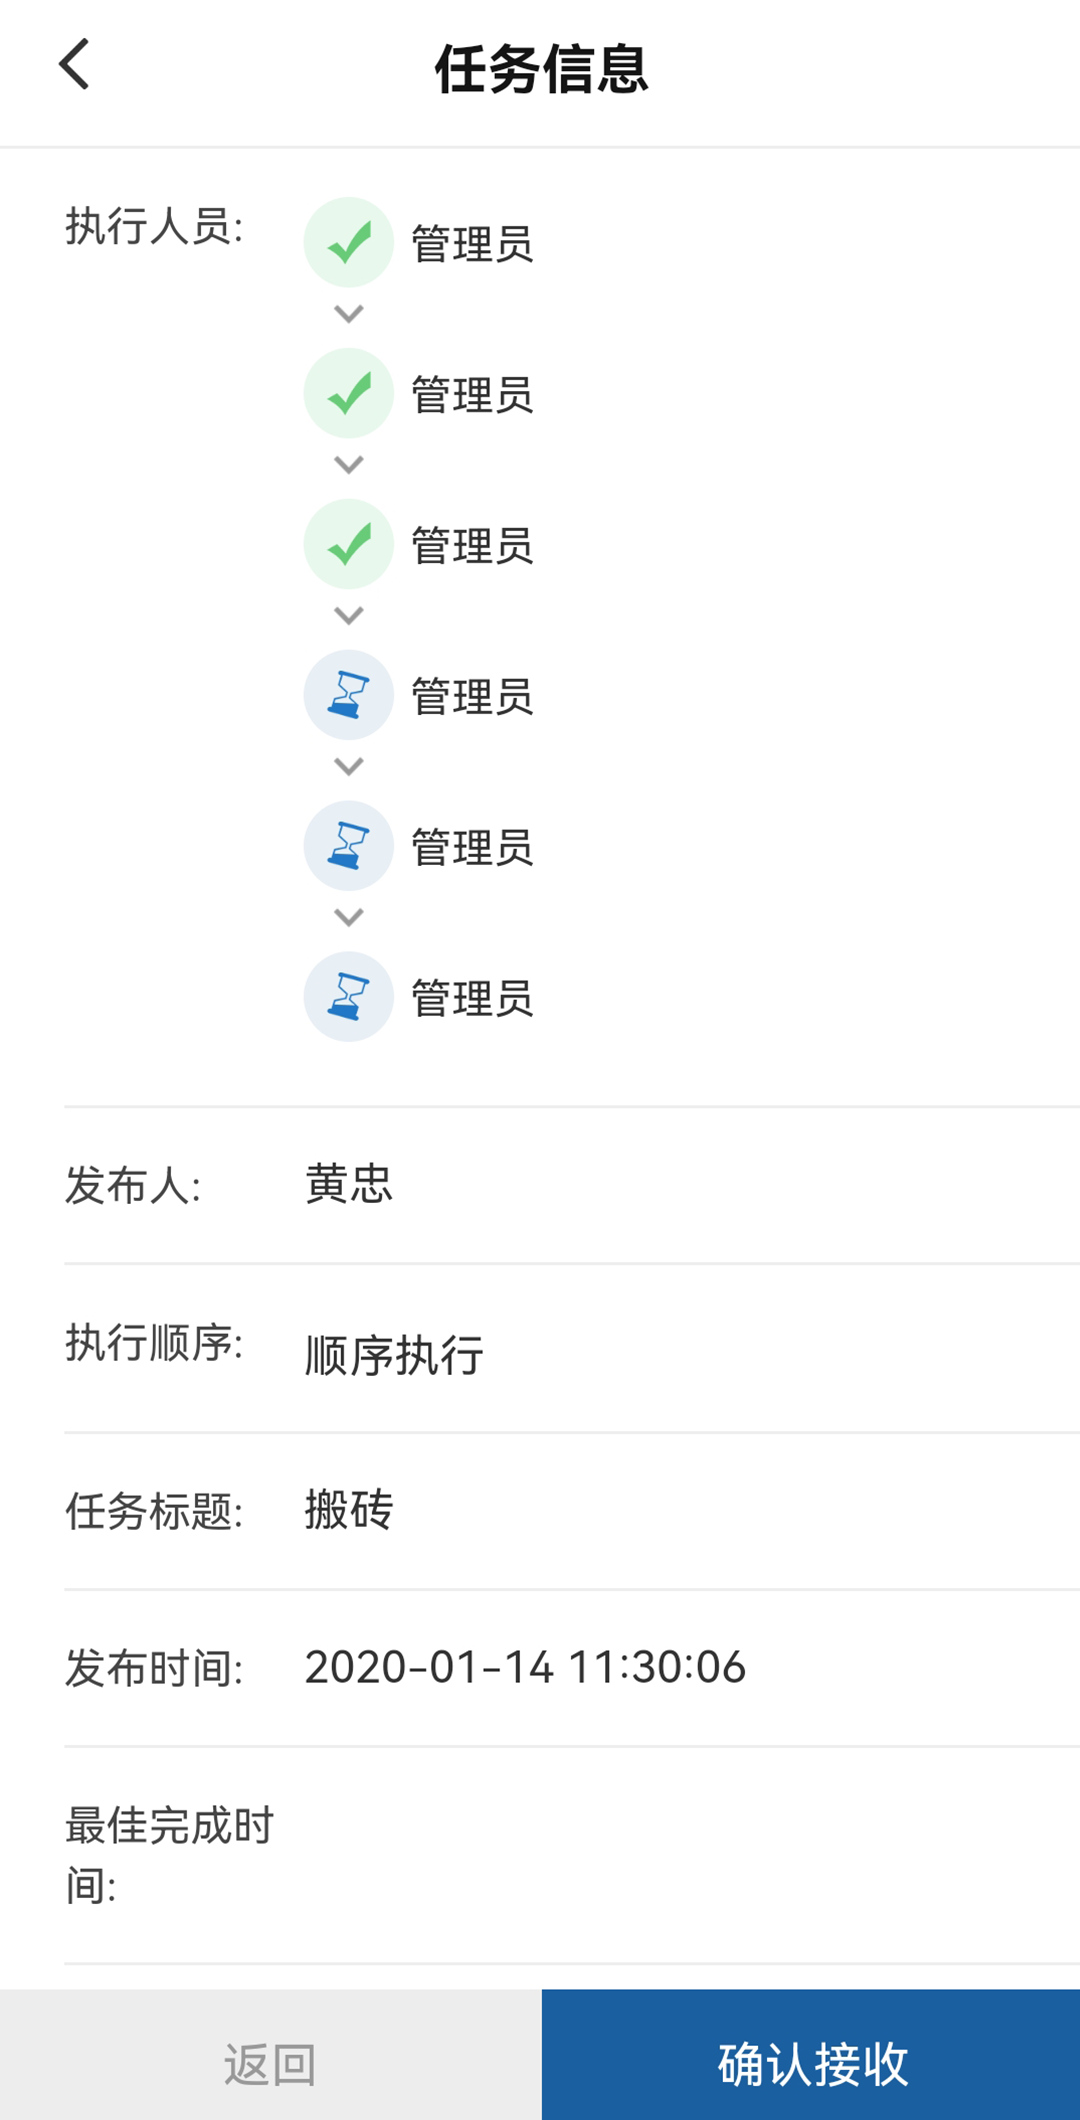Click chevron below third 管理员 entry
The width and height of the screenshot is (1080, 2120).
coord(348,616)
